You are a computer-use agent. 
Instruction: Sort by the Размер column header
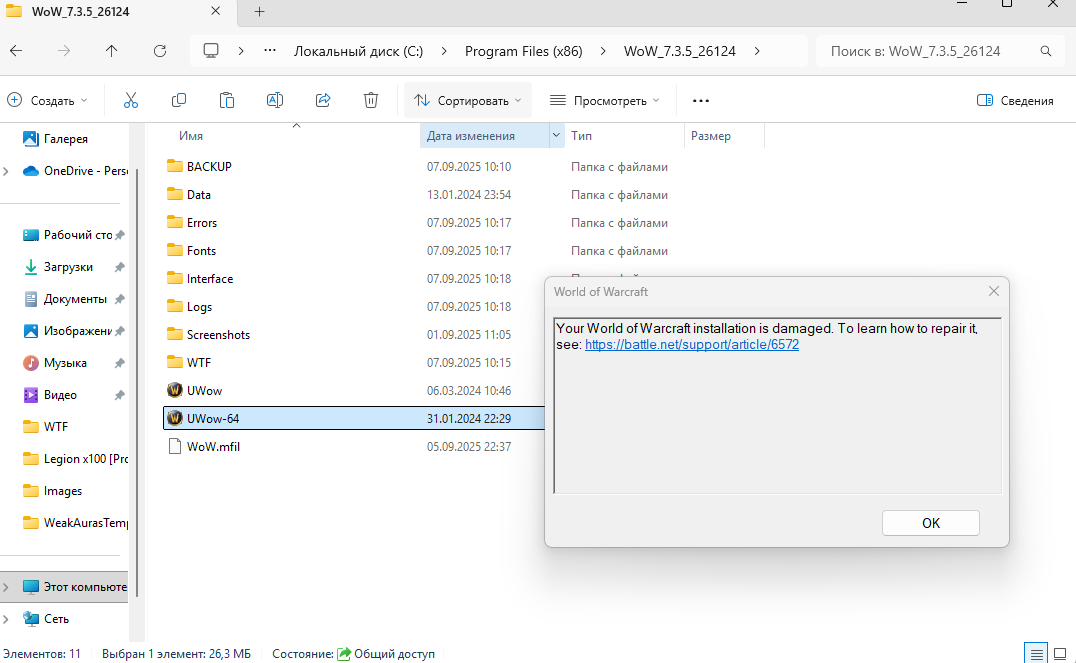pyautogui.click(x=711, y=136)
